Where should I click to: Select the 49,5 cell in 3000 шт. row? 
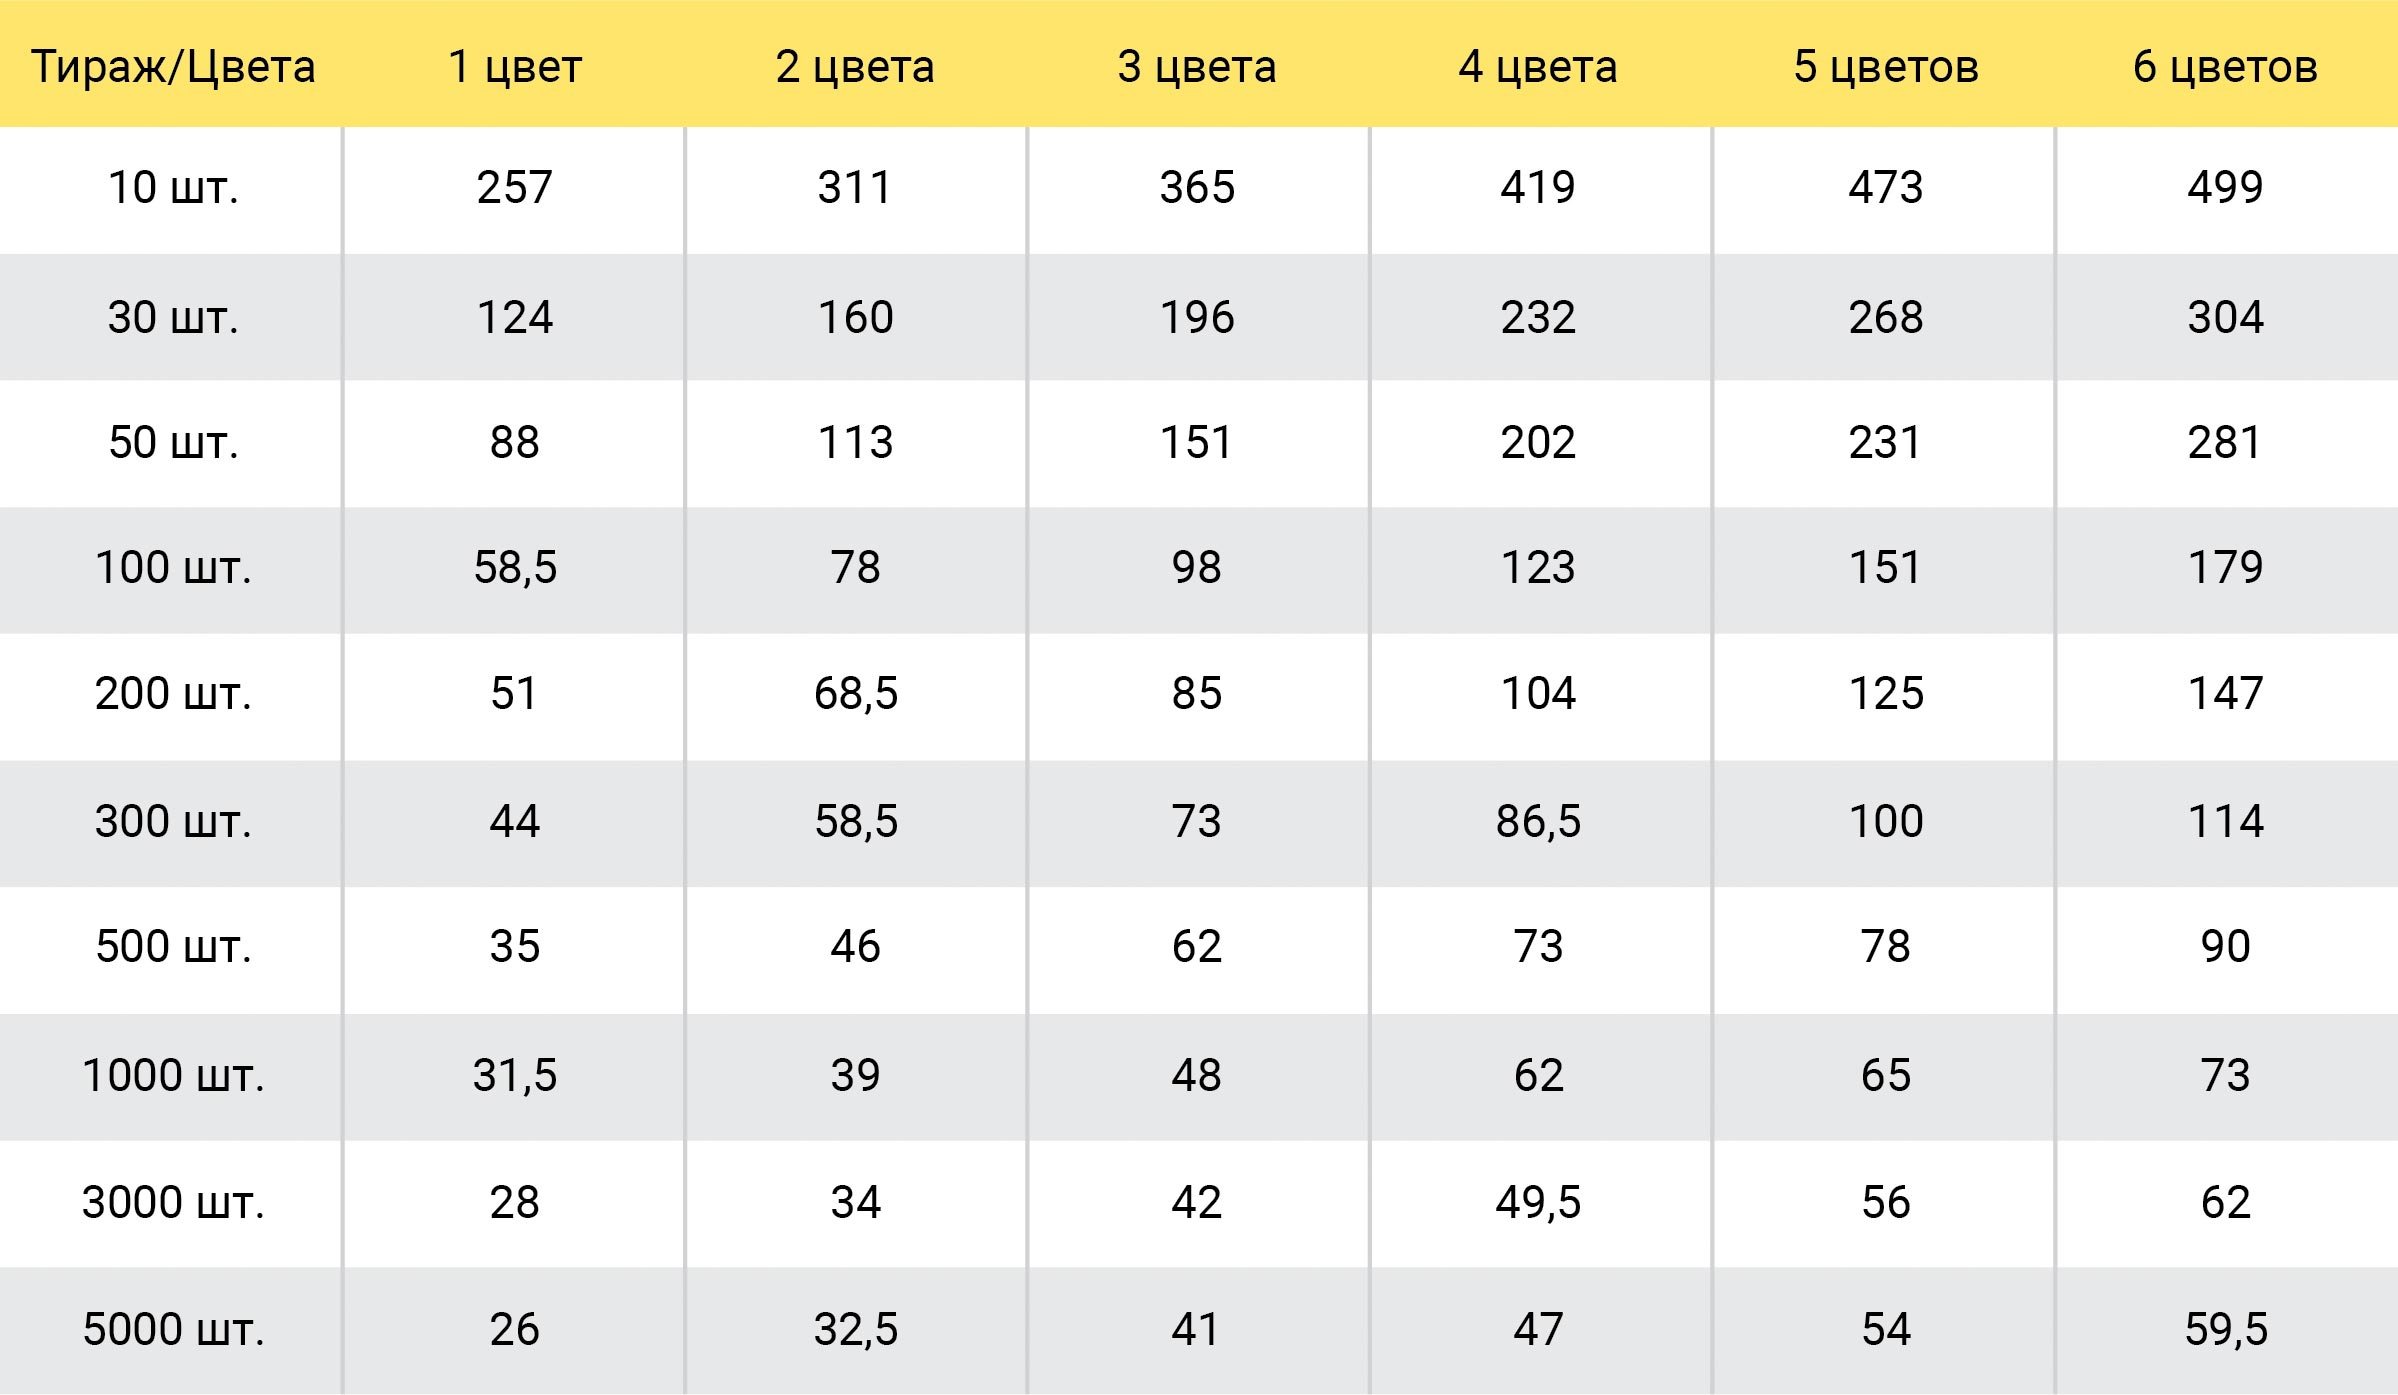click(1538, 1202)
